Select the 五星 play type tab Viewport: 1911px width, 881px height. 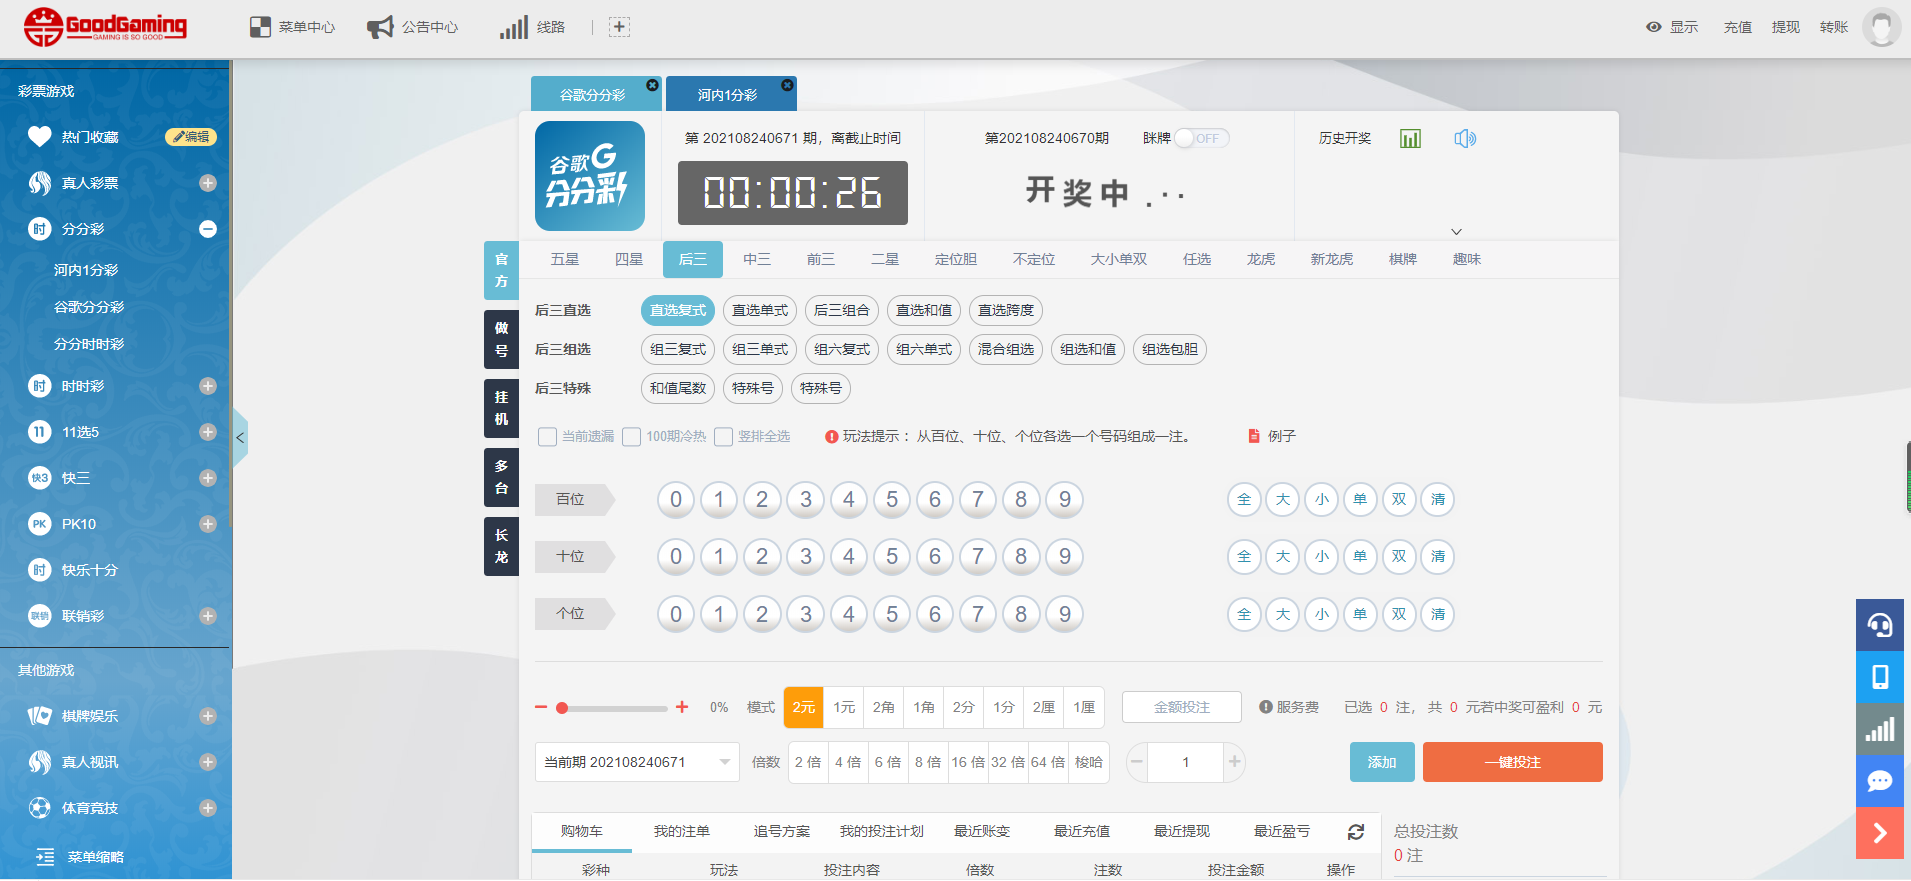pos(565,259)
